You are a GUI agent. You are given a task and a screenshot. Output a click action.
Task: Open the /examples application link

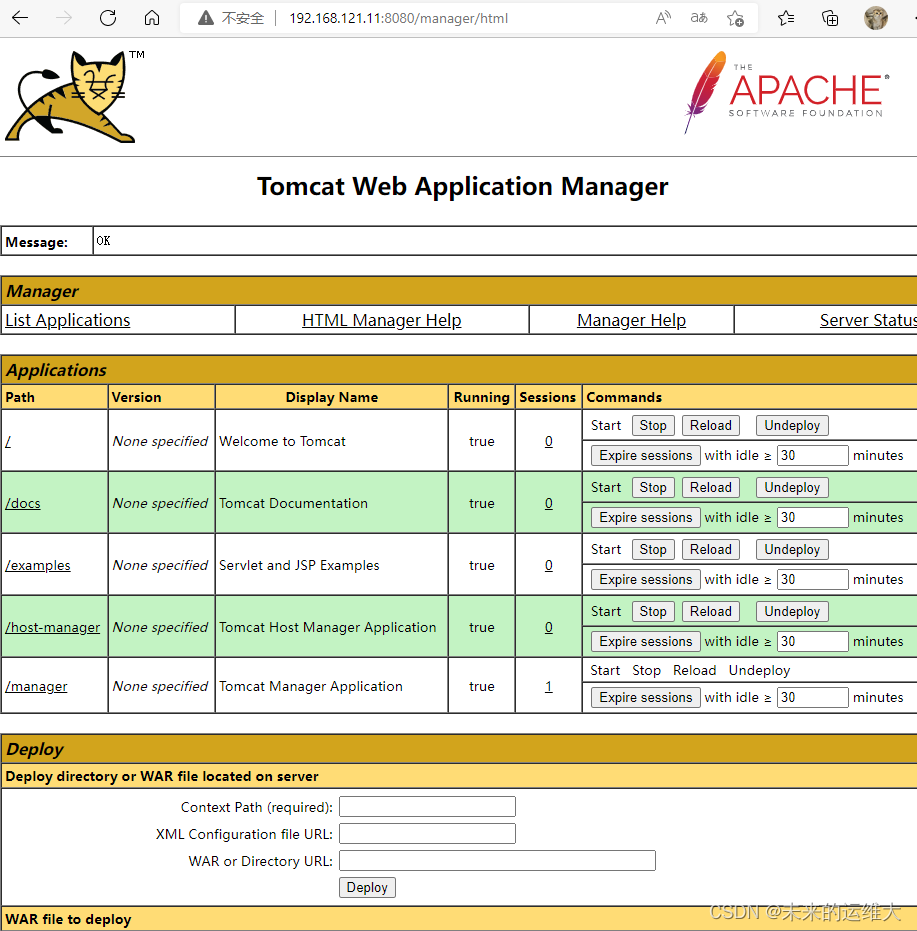38,565
